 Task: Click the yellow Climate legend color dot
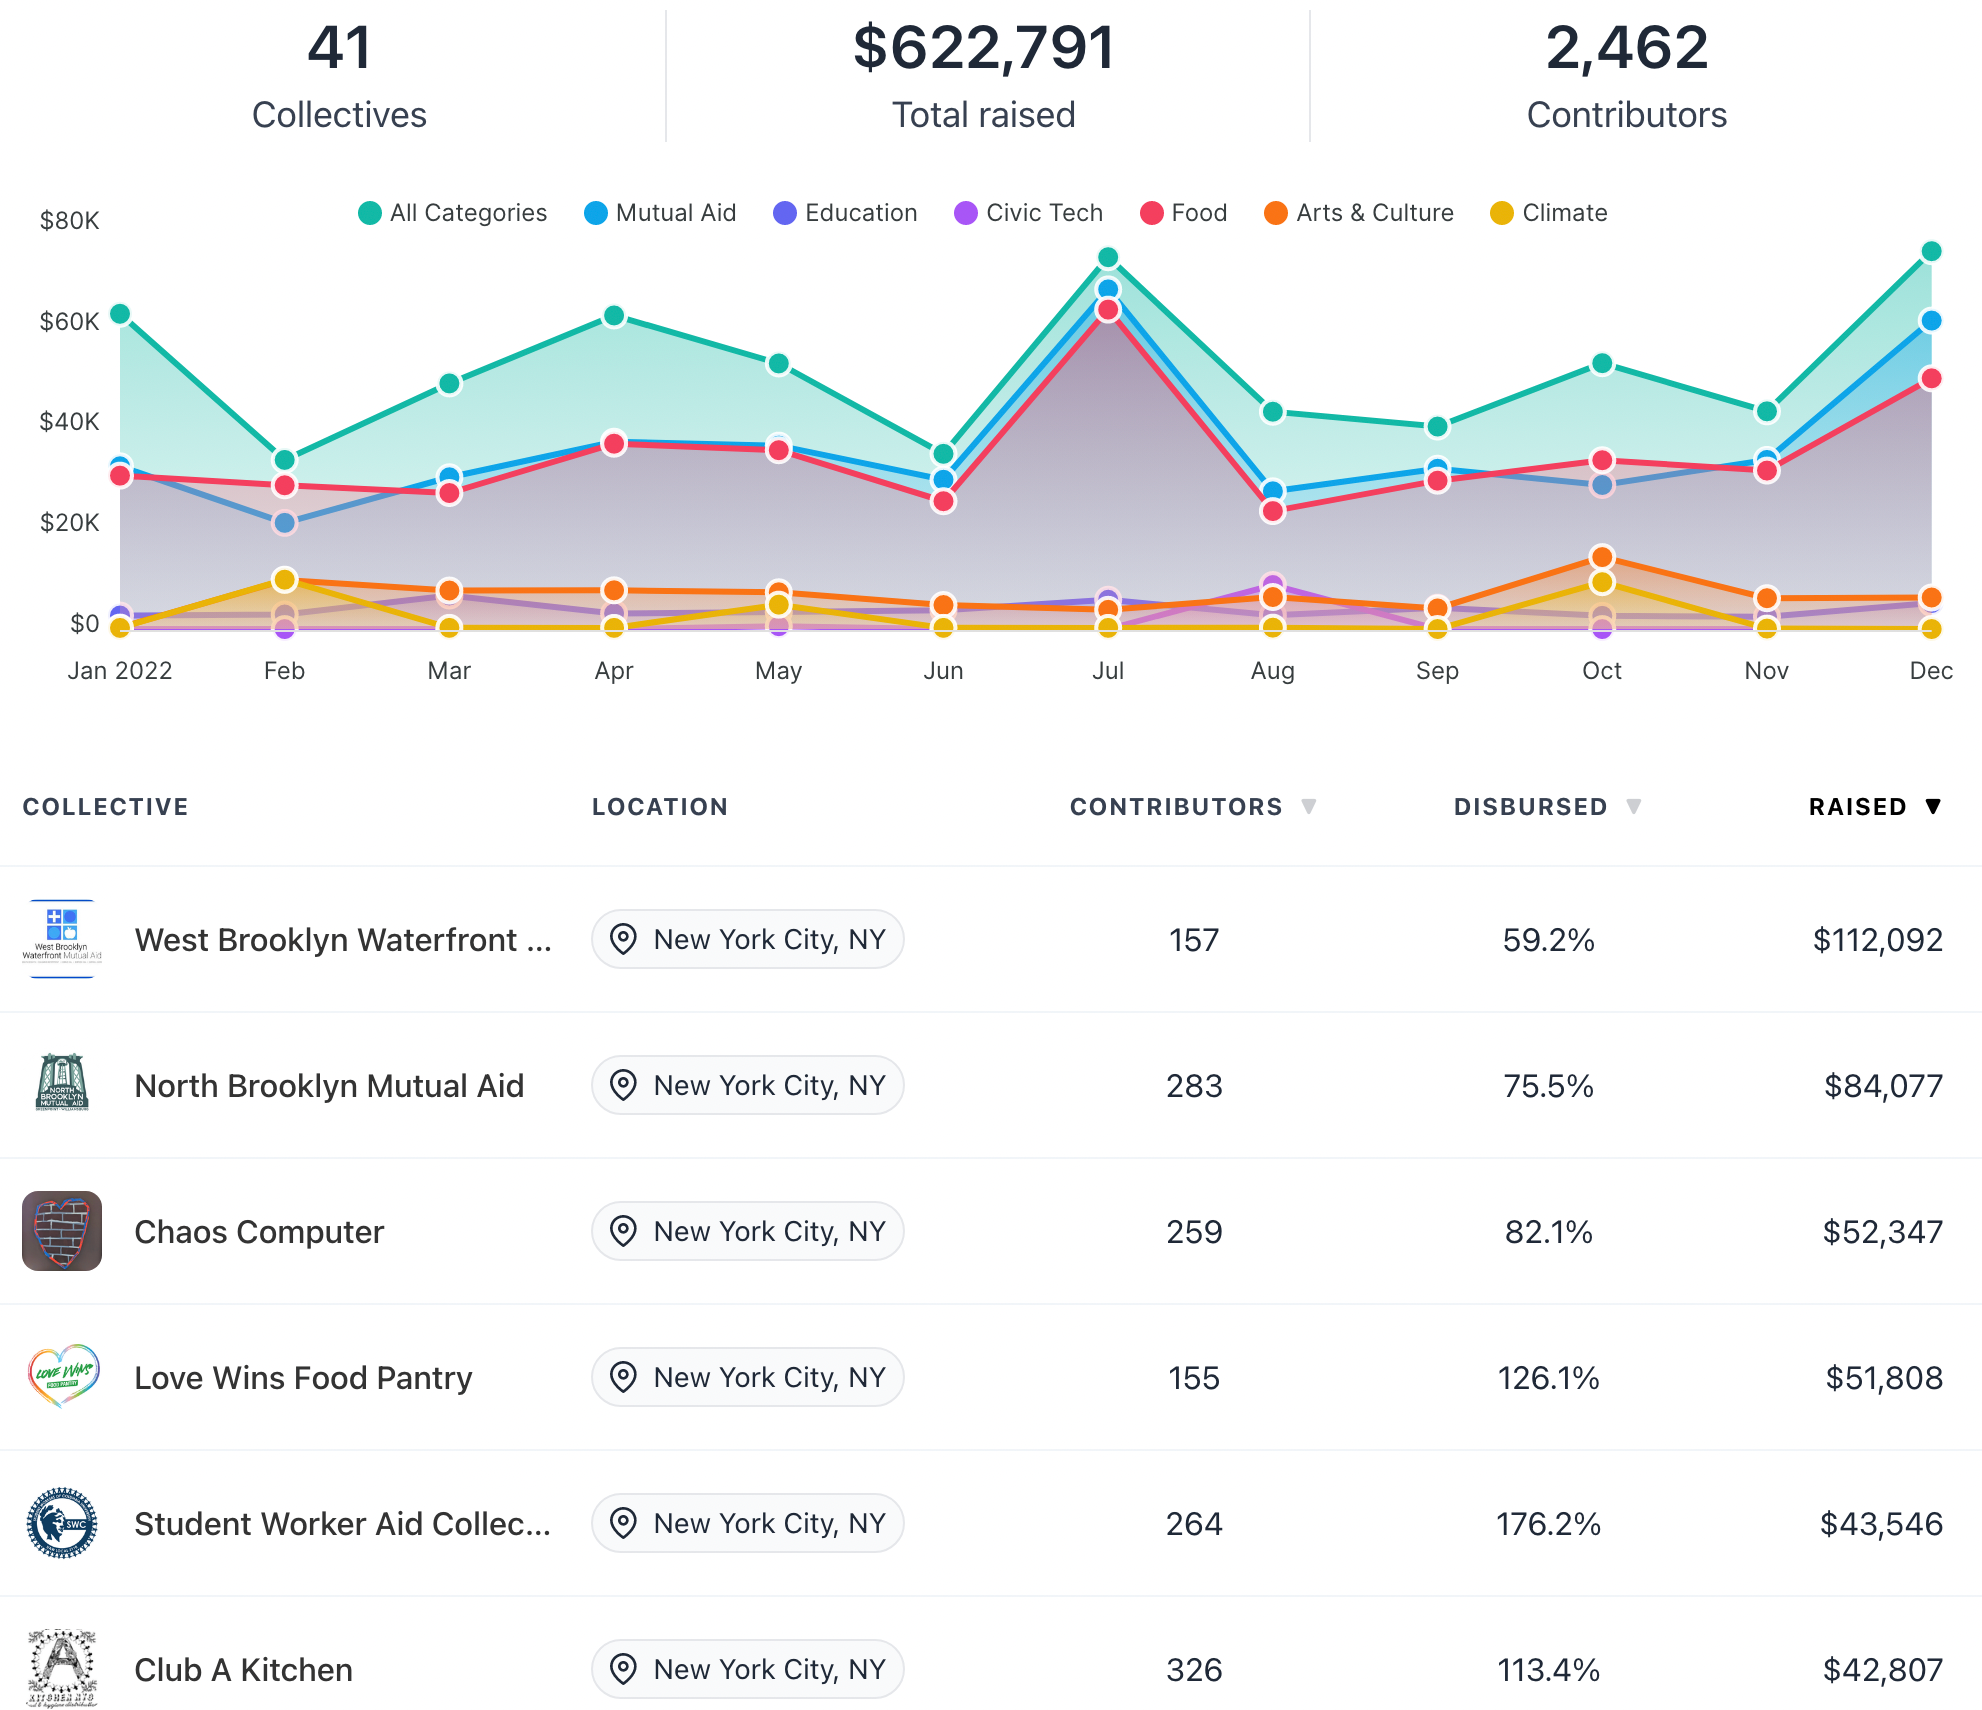point(1501,213)
